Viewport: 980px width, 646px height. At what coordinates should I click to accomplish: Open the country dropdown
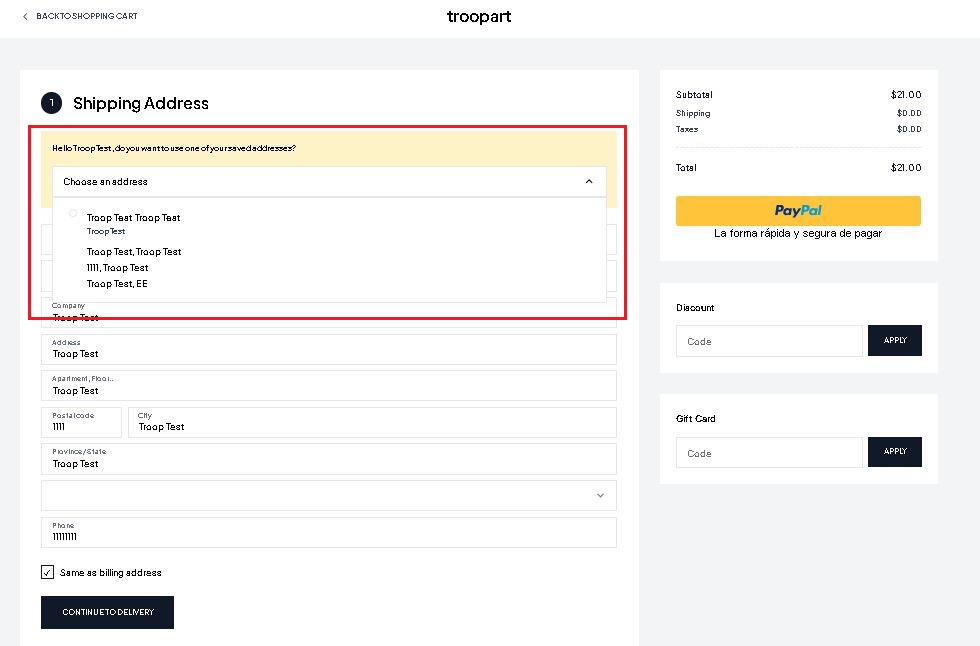coord(329,495)
